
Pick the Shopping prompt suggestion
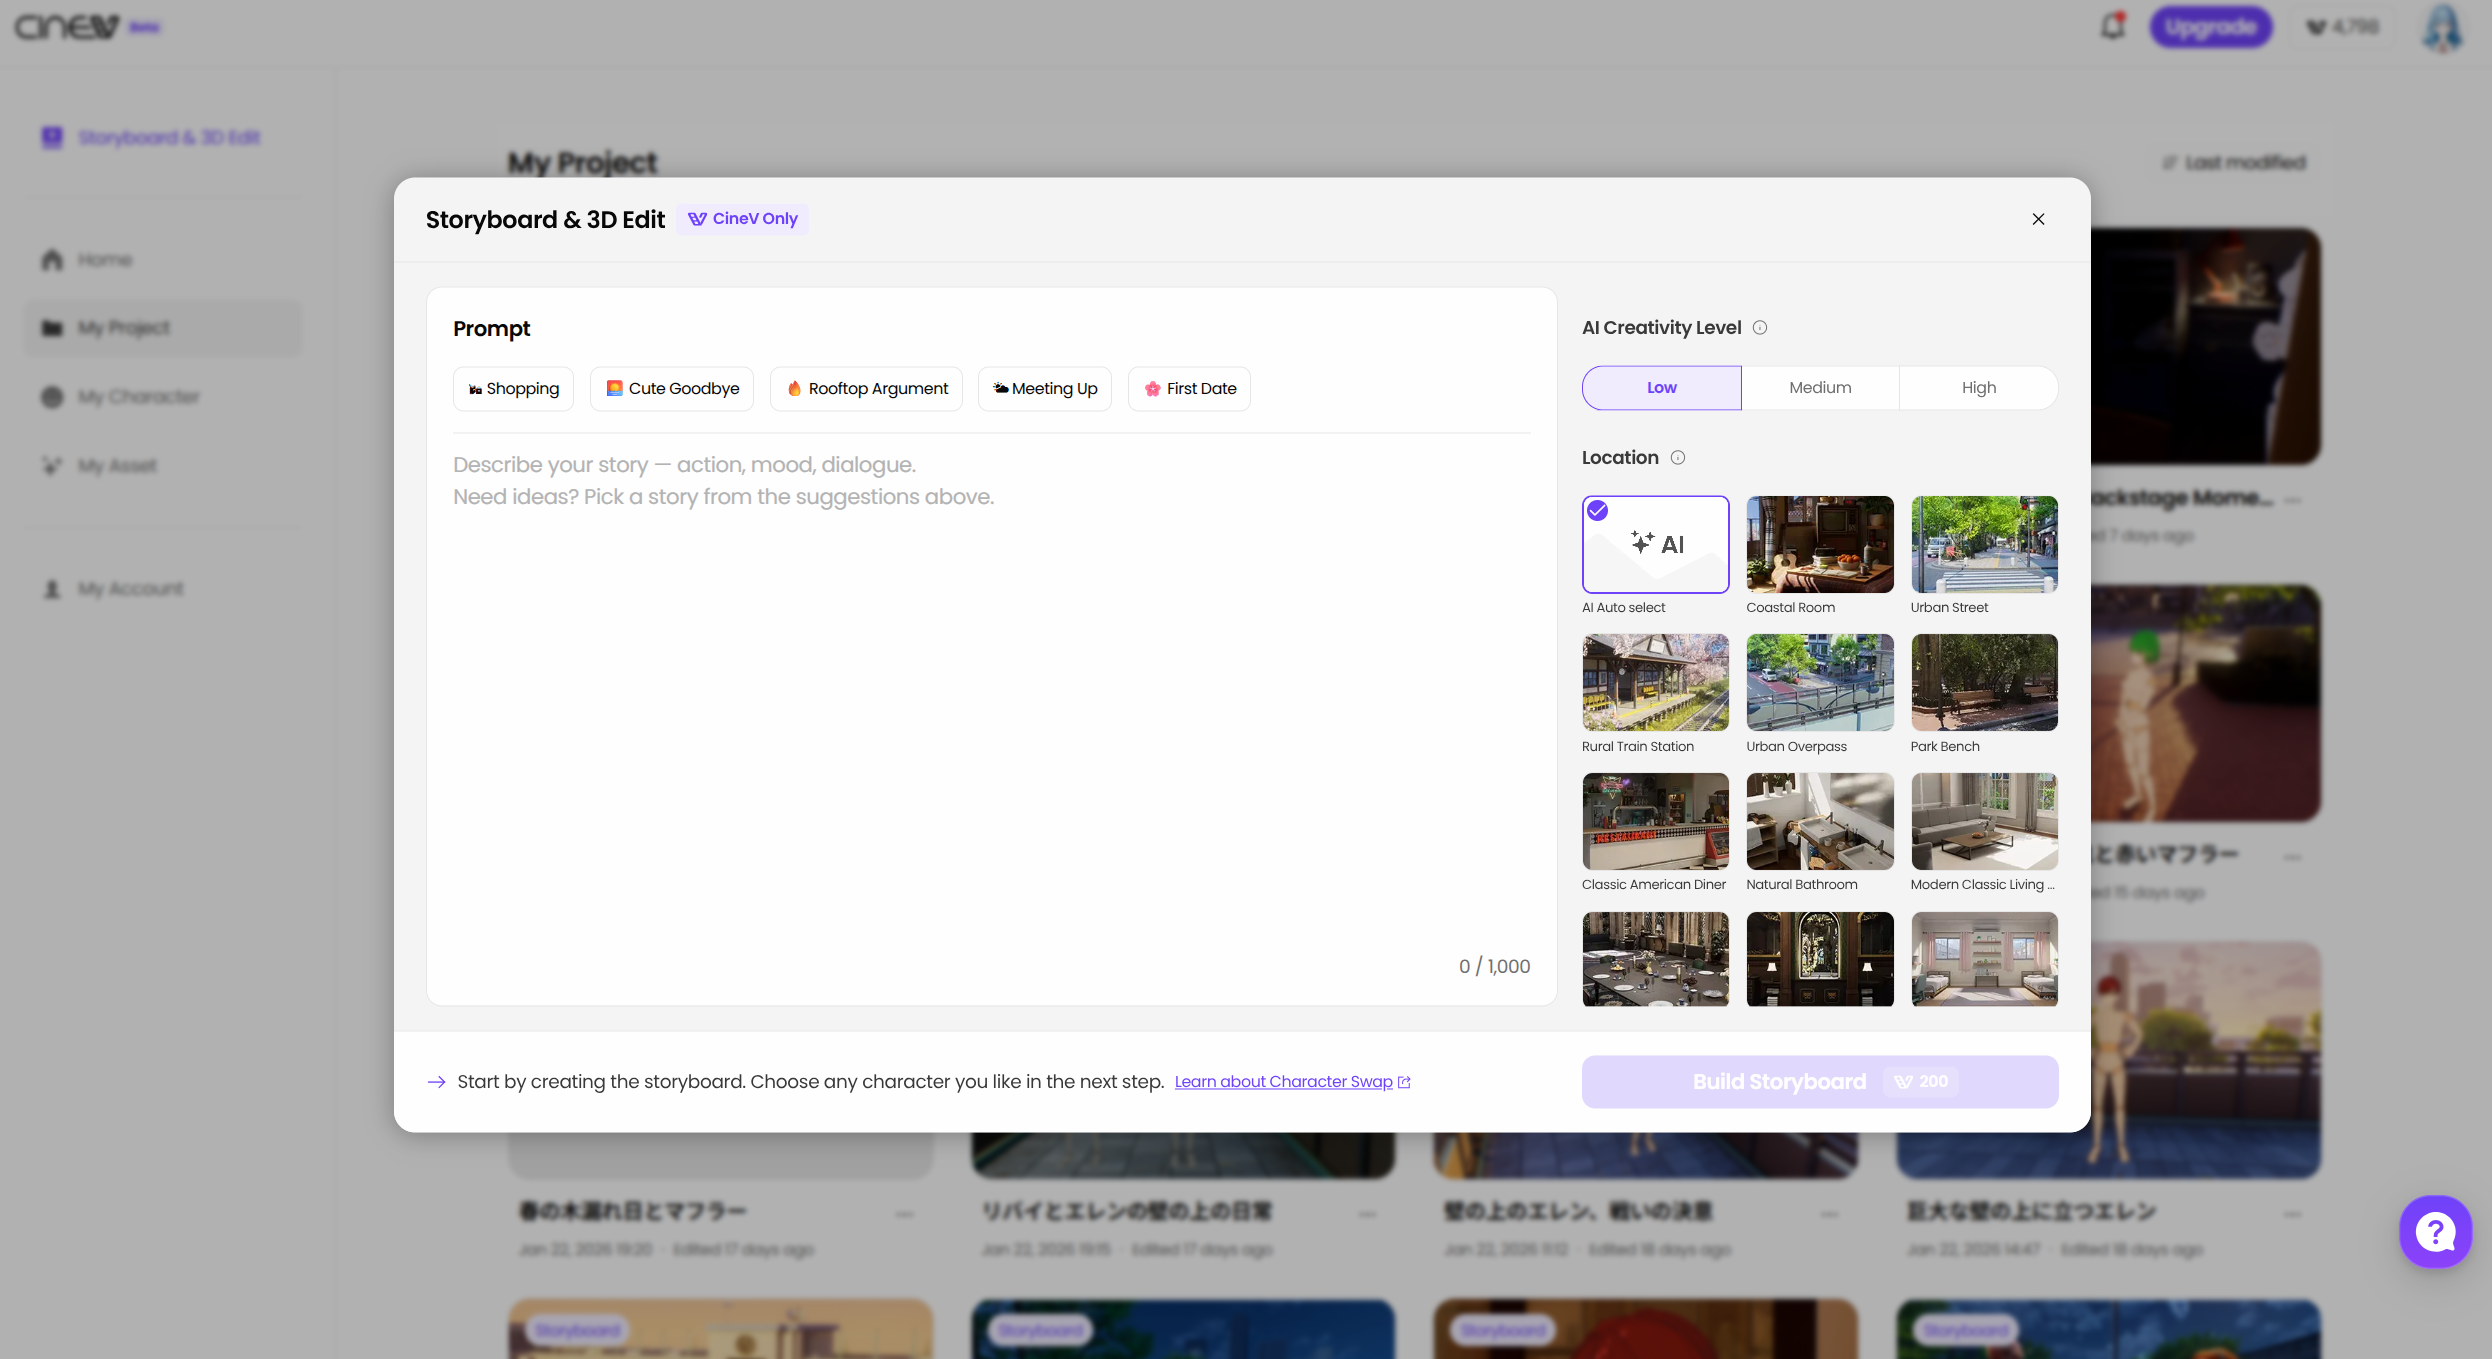pyautogui.click(x=513, y=389)
